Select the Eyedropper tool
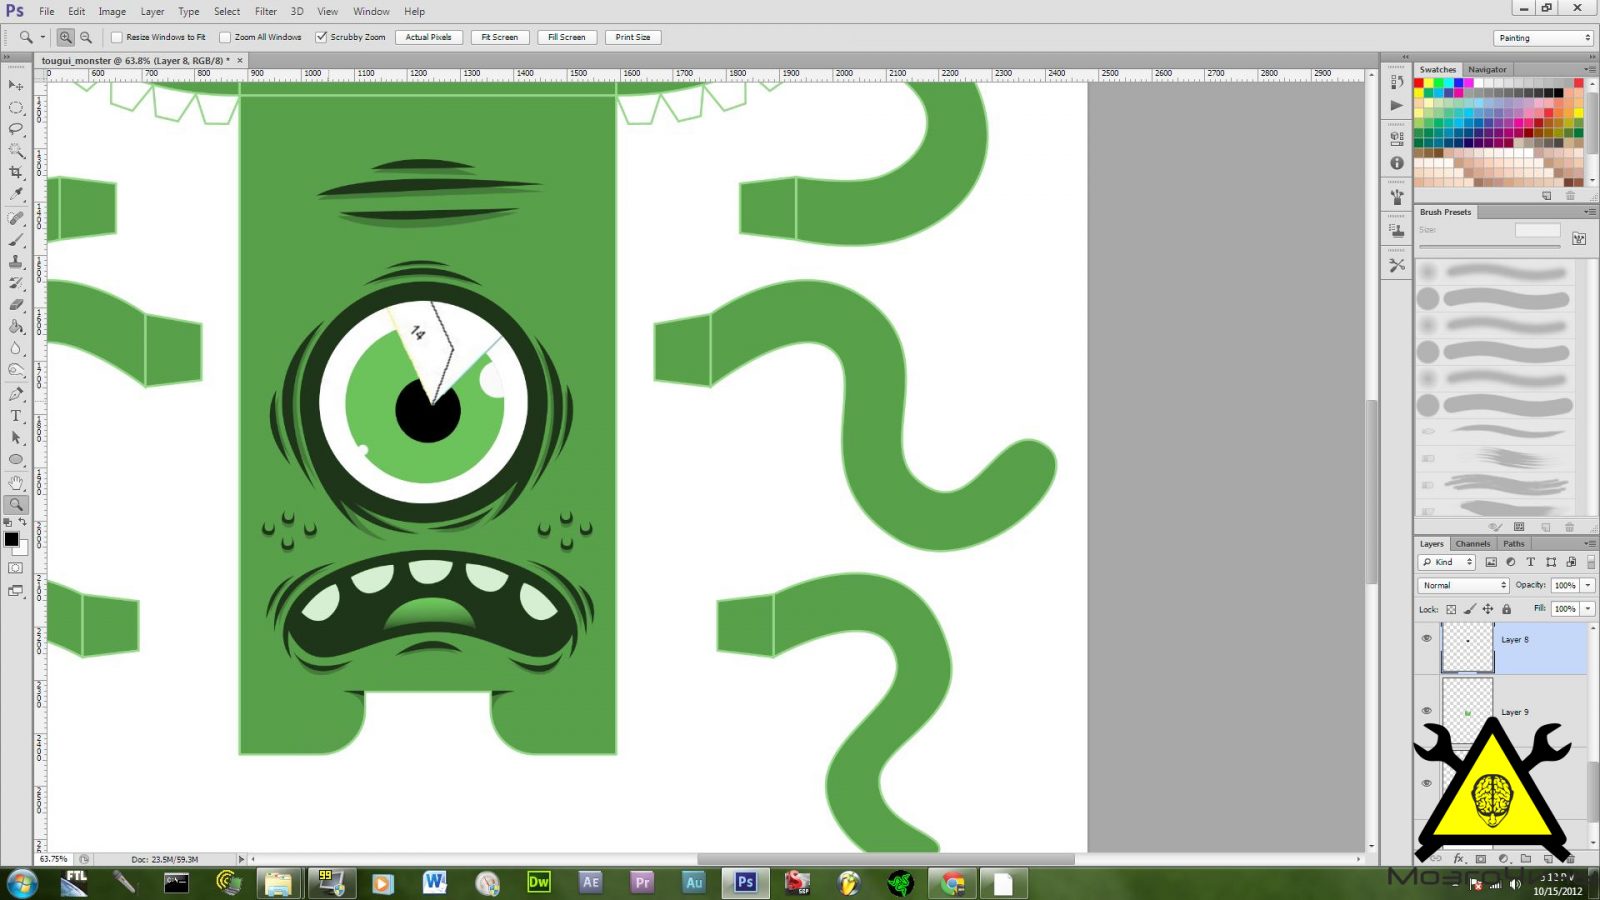This screenshot has height=900, width=1600. coord(15,194)
